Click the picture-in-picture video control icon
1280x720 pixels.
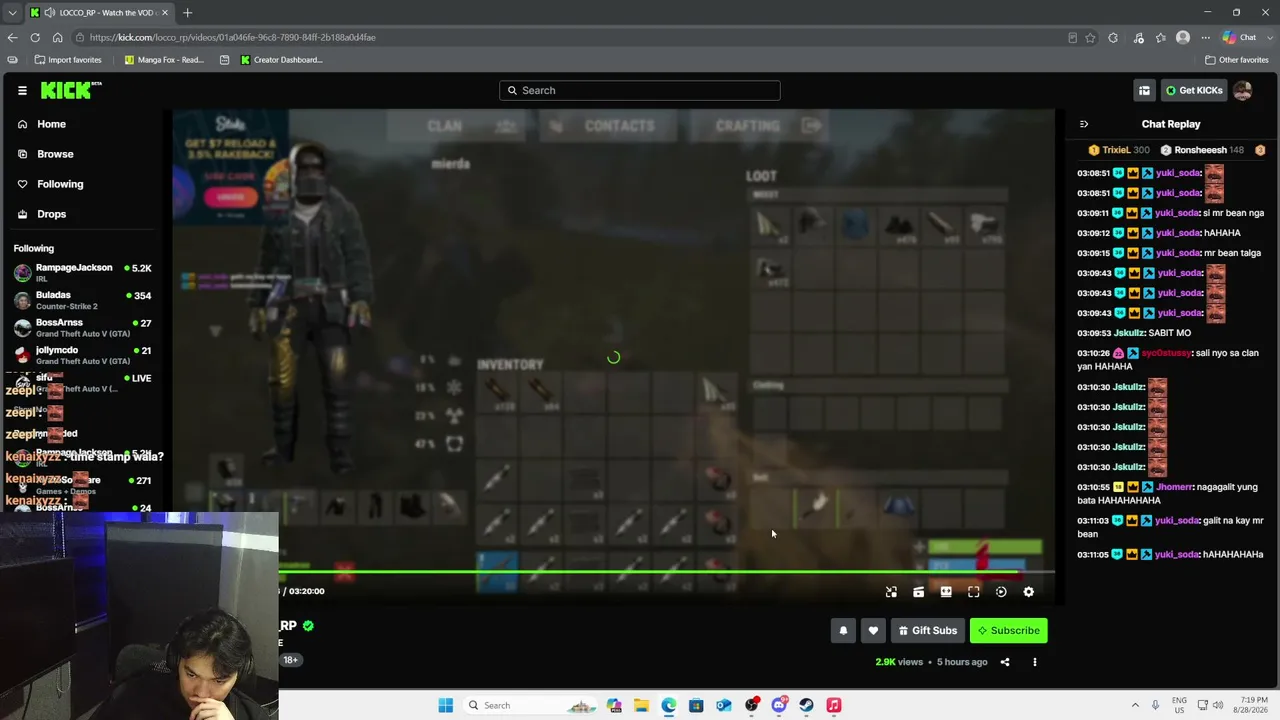tap(891, 592)
